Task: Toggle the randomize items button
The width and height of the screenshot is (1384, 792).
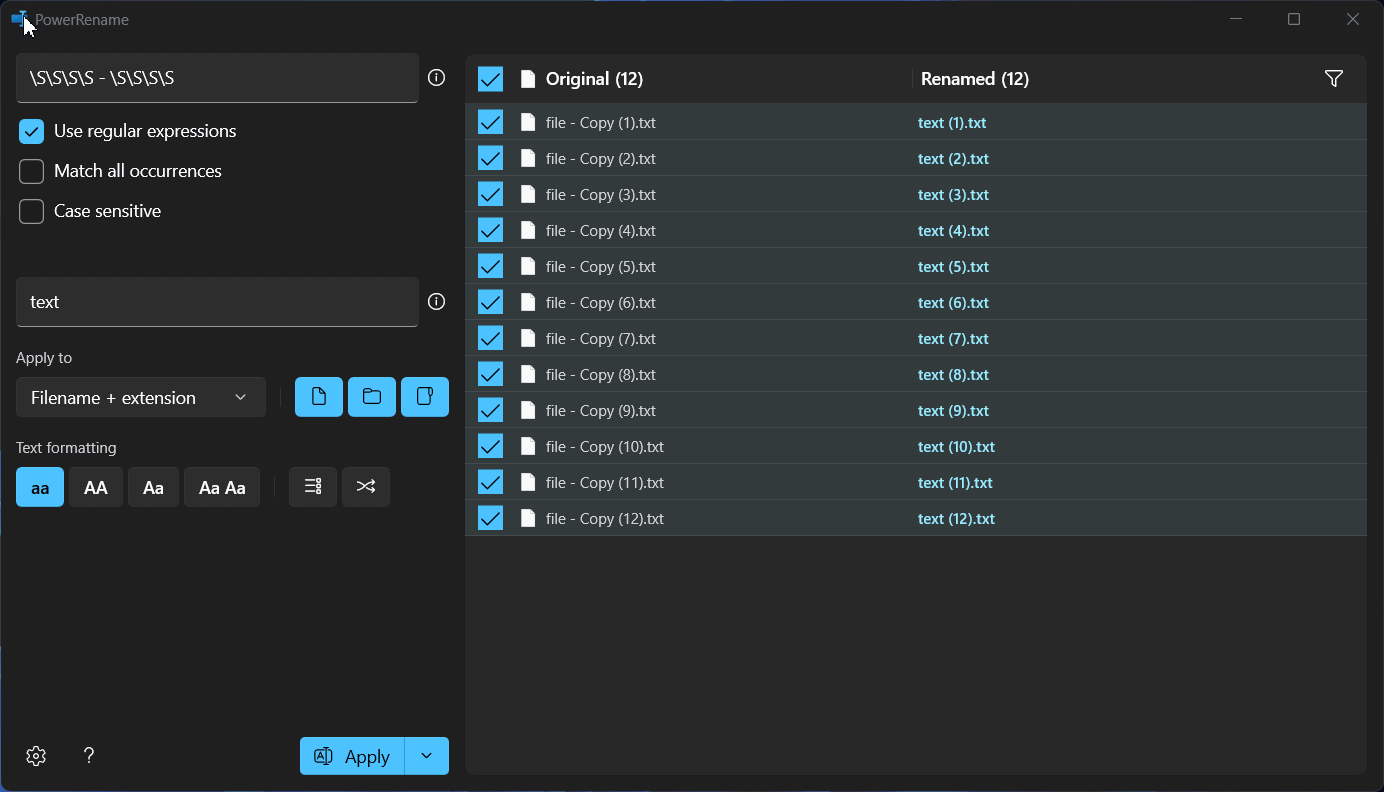Action: [366, 487]
